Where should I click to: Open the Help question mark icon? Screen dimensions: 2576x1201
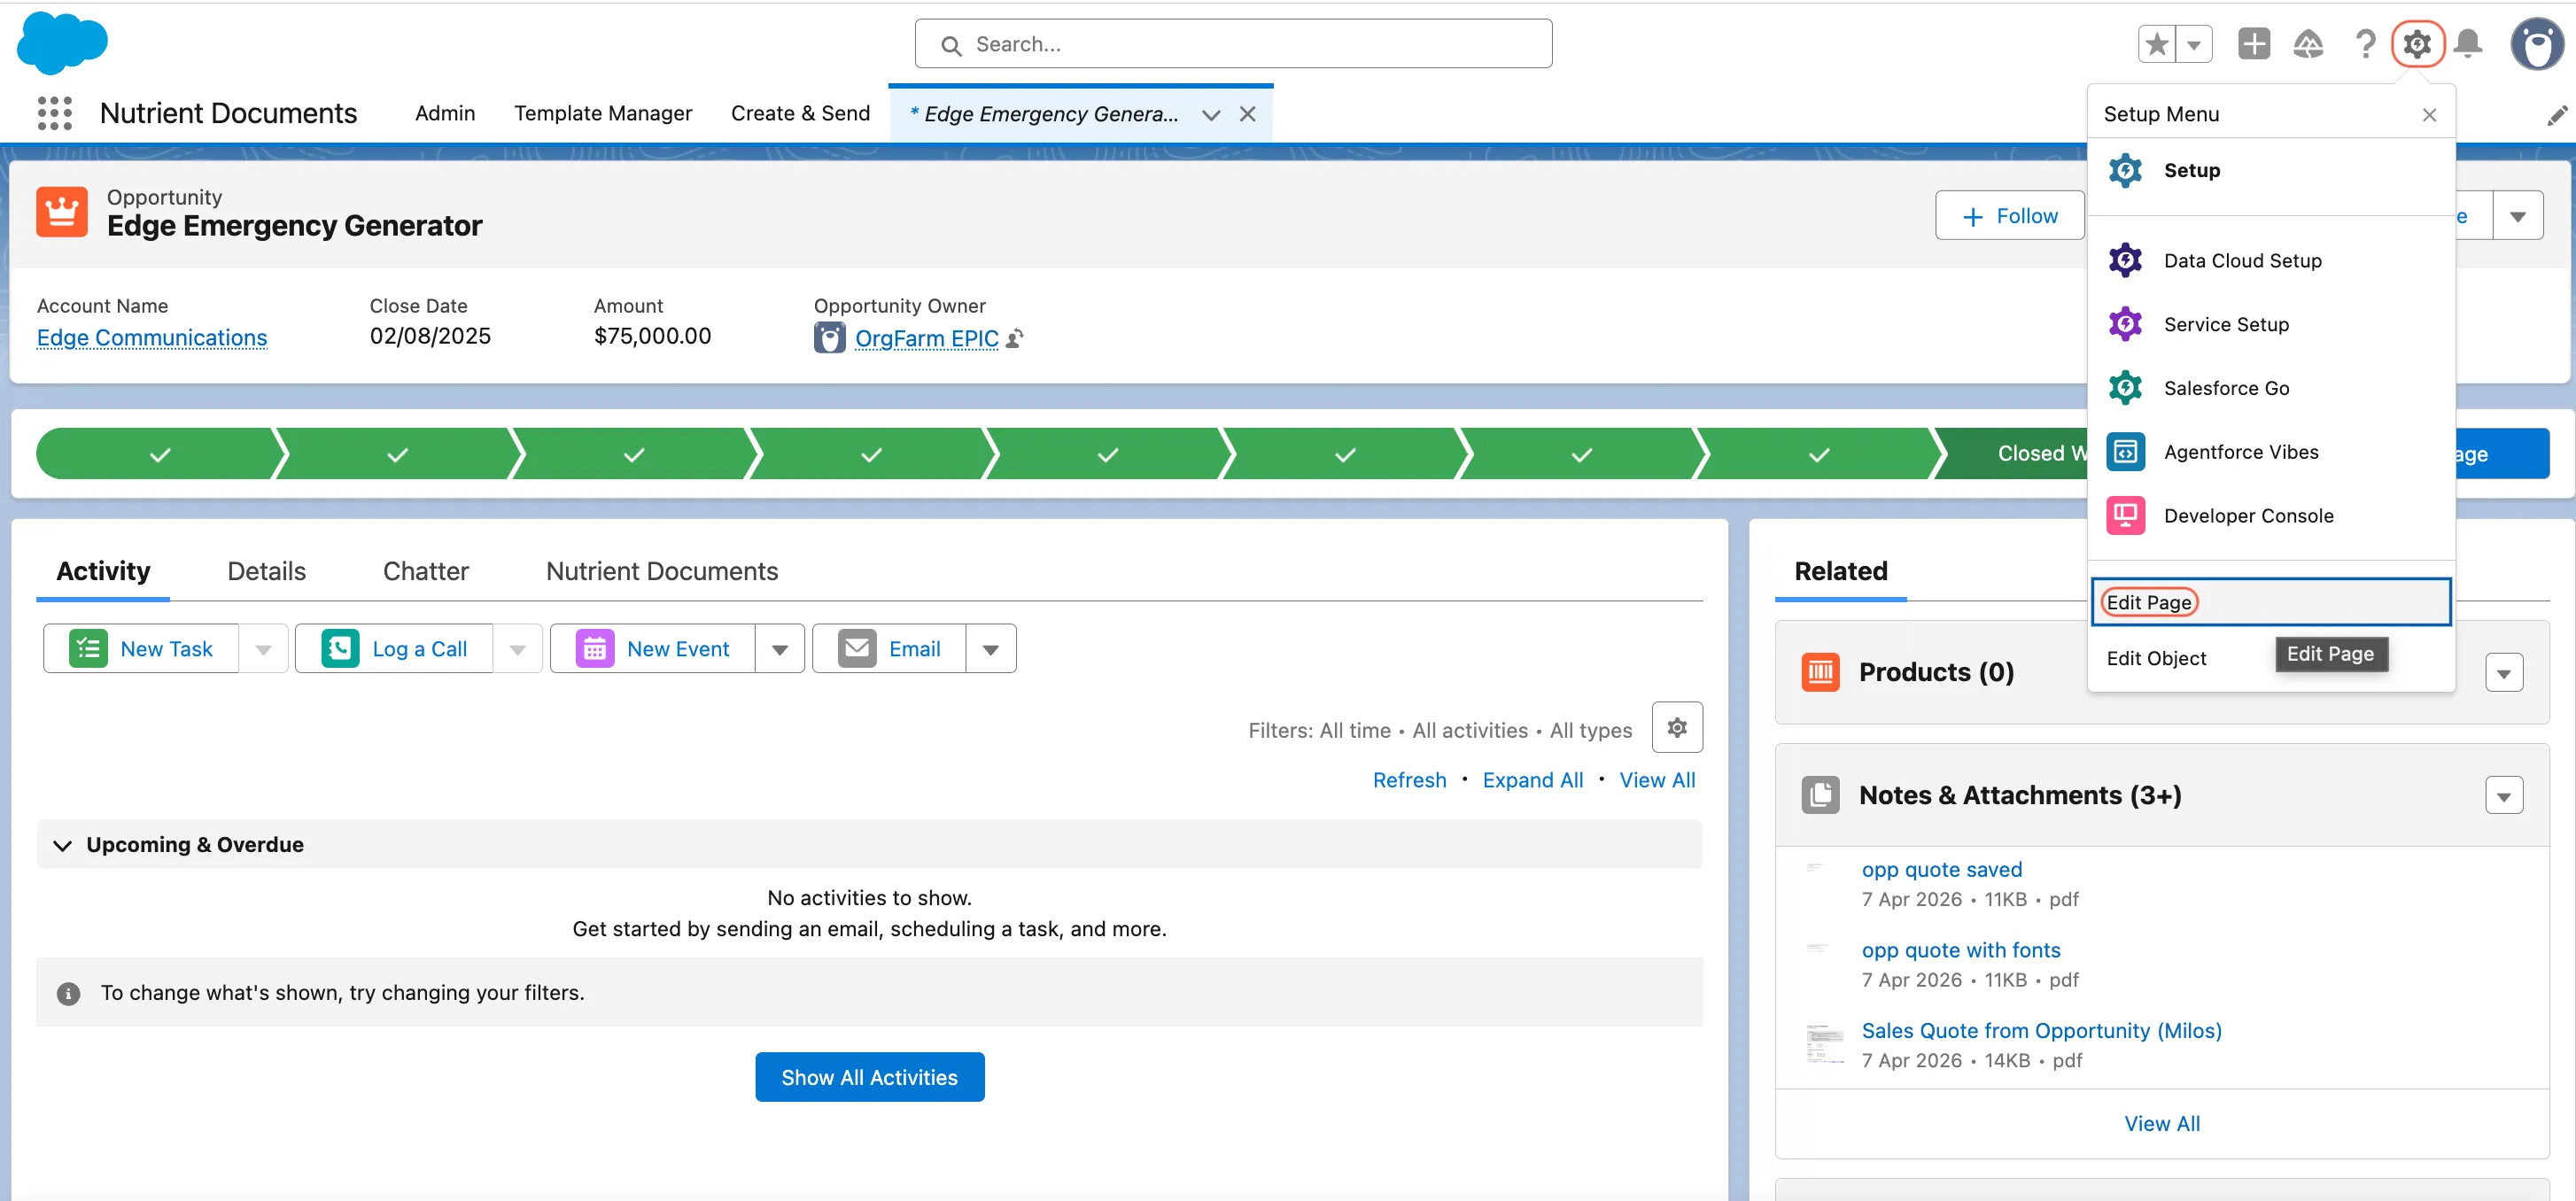[x=2365, y=44]
